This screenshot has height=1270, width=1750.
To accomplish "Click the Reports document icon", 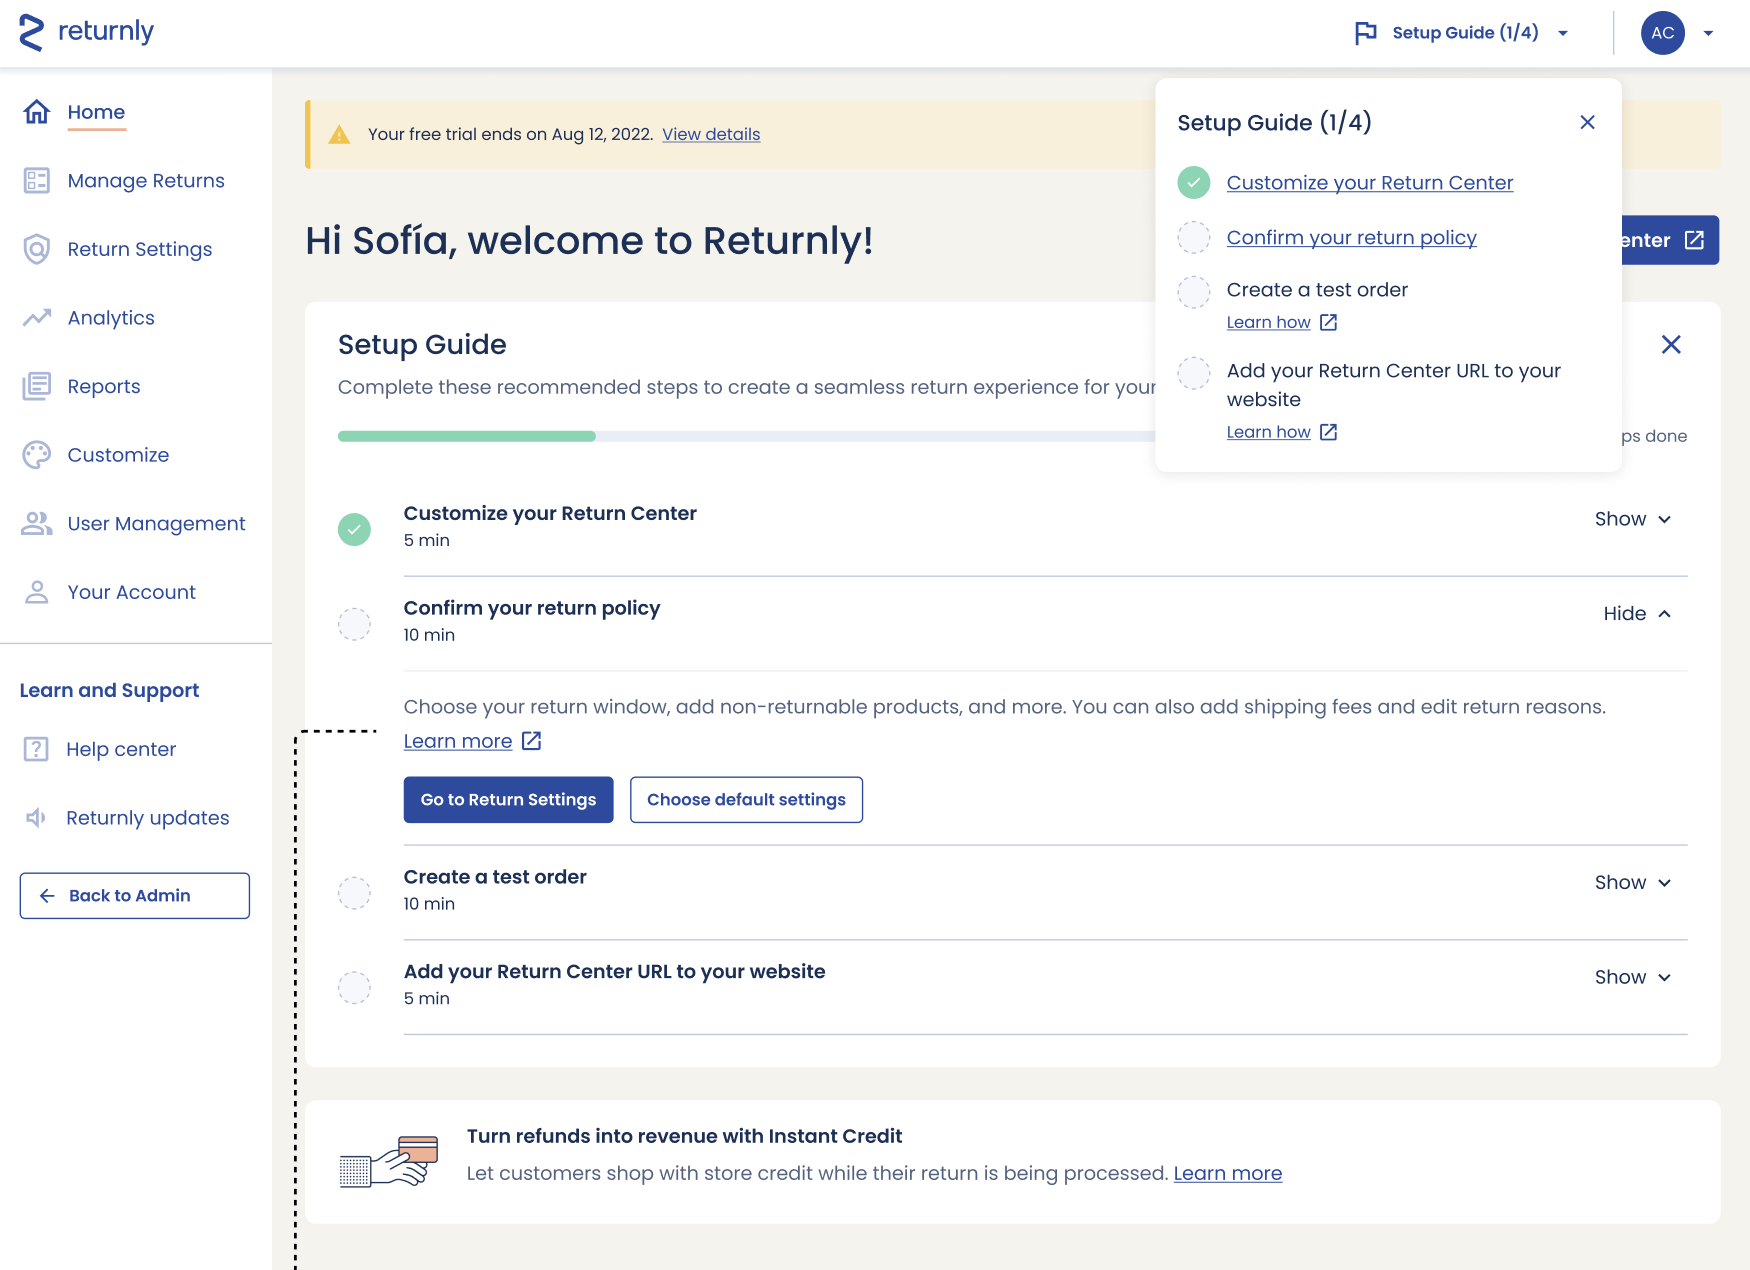I will pos(37,386).
